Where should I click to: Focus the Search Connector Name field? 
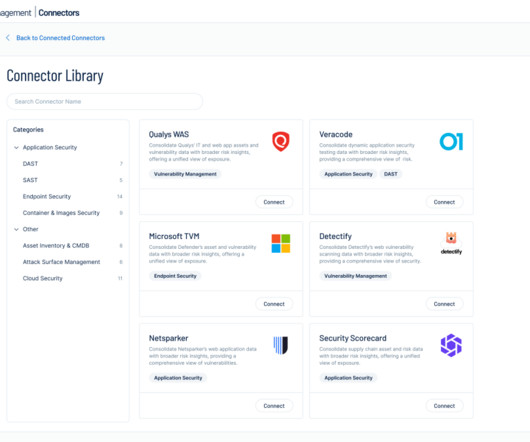105,101
